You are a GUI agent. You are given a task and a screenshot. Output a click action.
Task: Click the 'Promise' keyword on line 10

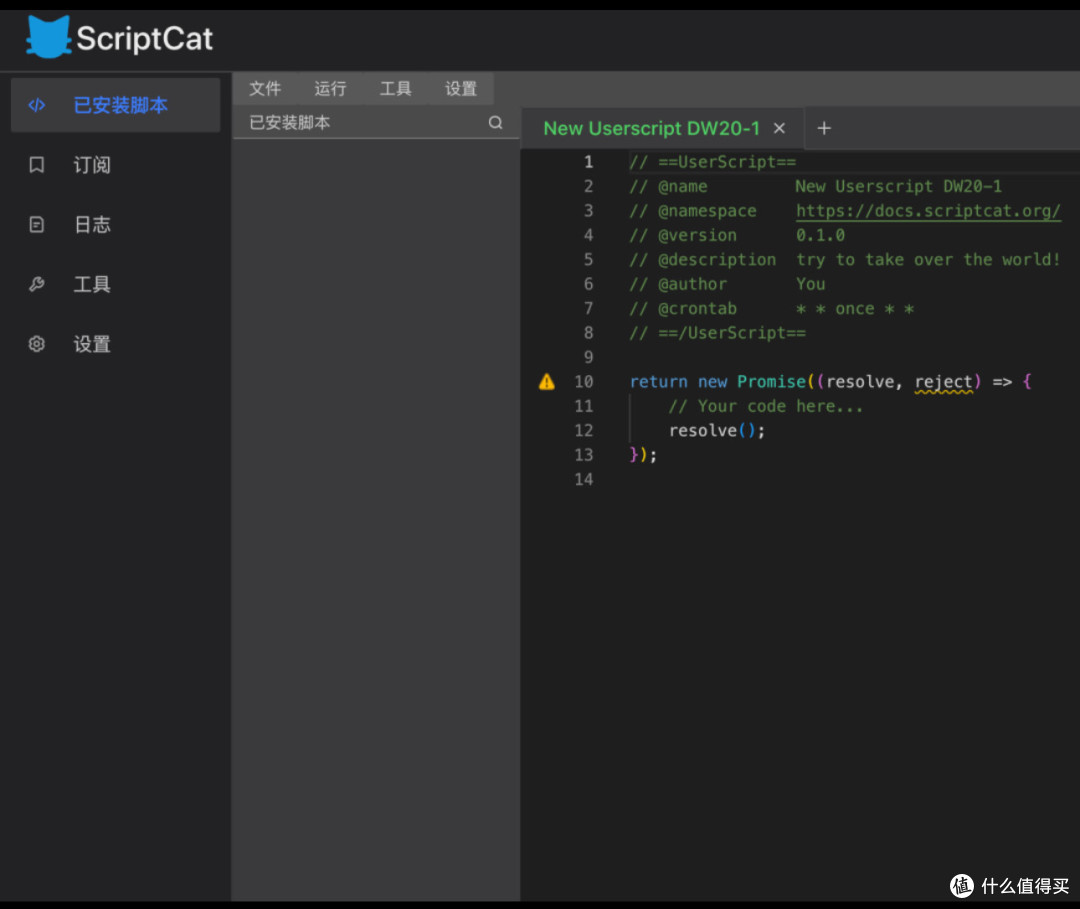[x=771, y=382]
